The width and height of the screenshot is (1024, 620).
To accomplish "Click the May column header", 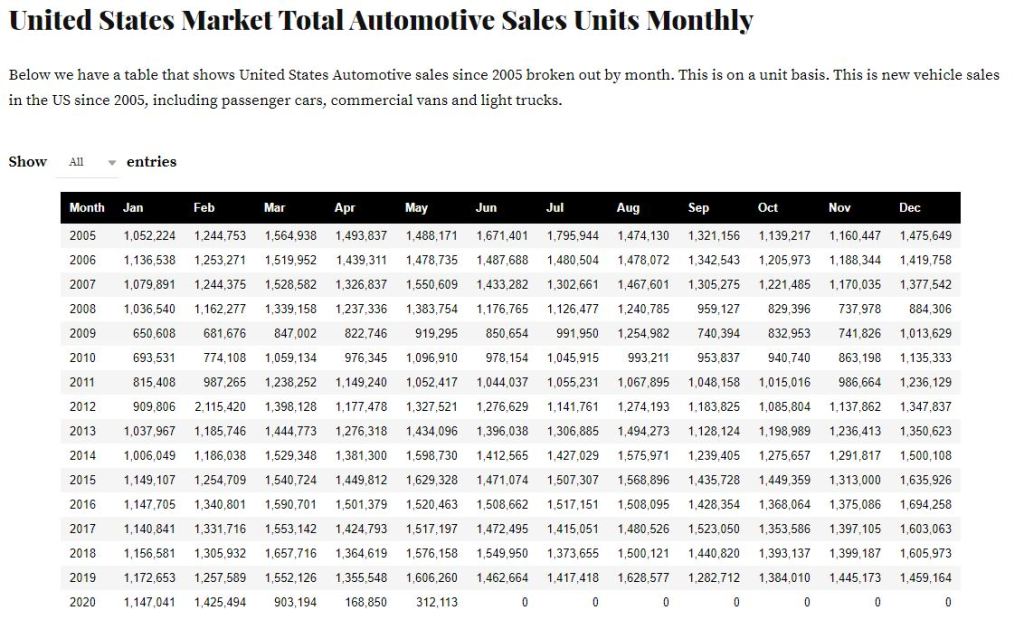I will point(416,208).
